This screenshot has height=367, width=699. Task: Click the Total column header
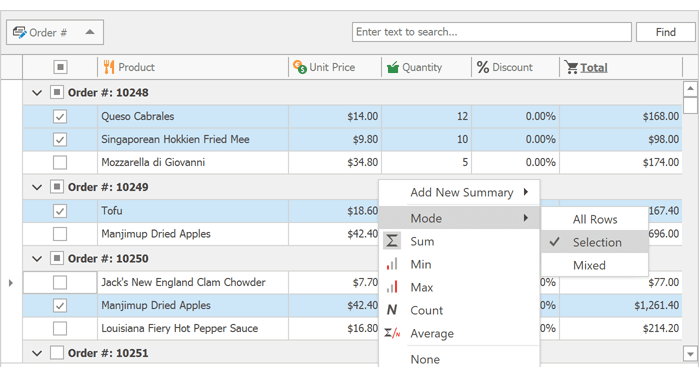pyautogui.click(x=621, y=67)
